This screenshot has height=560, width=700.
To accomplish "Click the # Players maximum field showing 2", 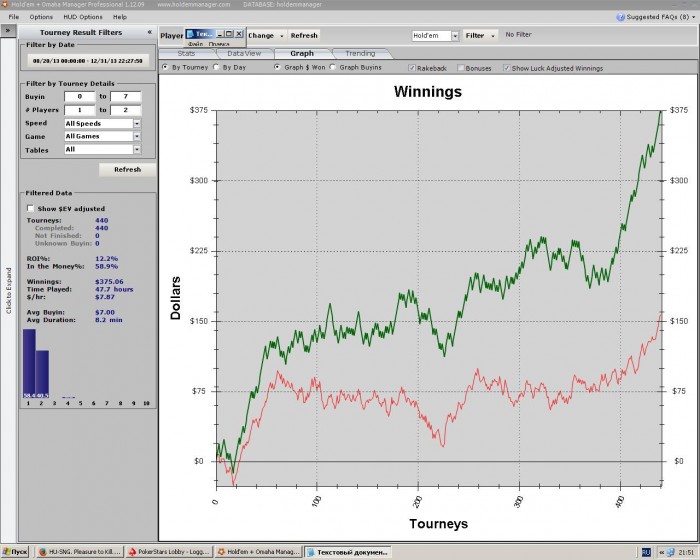I will 125,110.
